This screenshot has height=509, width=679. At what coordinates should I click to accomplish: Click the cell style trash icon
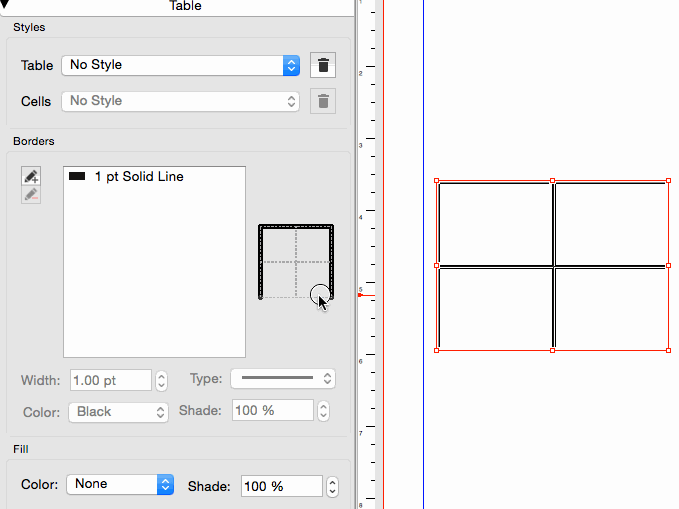(322, 101)
